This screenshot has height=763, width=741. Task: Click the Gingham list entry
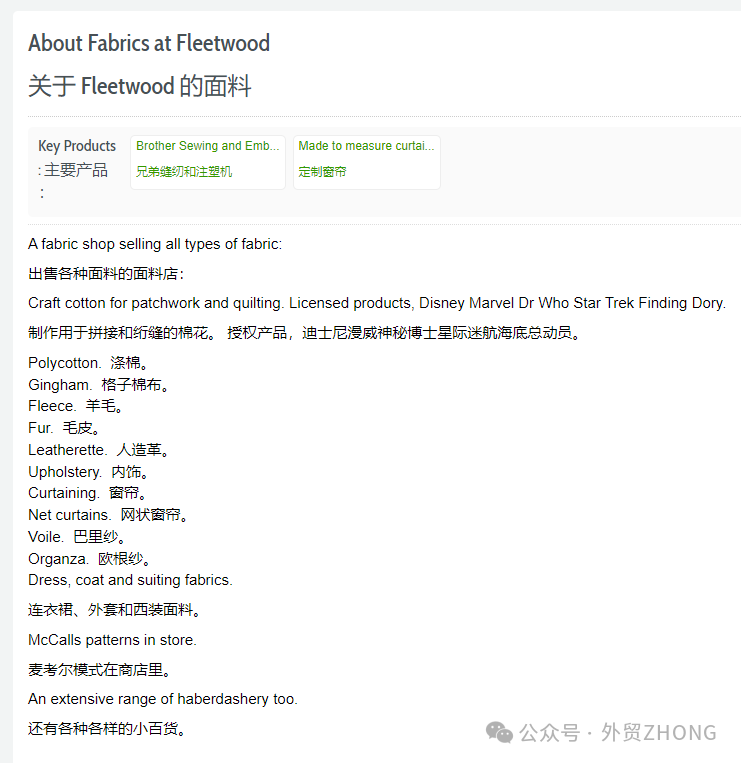click(x=60, y=385)
